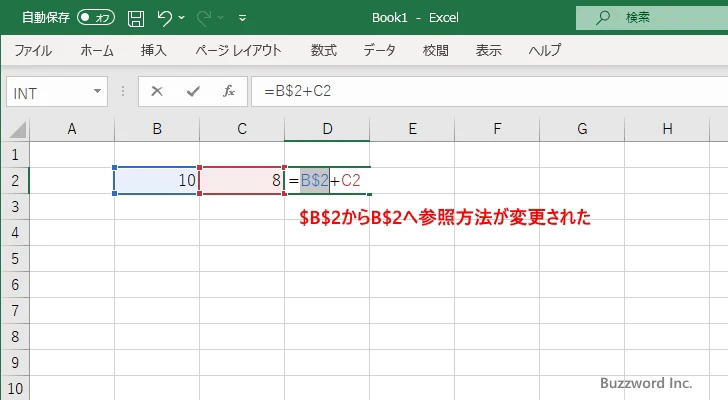The image size is (728, 400).
Task: Select column E header
Action: click(x=412, y=129)
